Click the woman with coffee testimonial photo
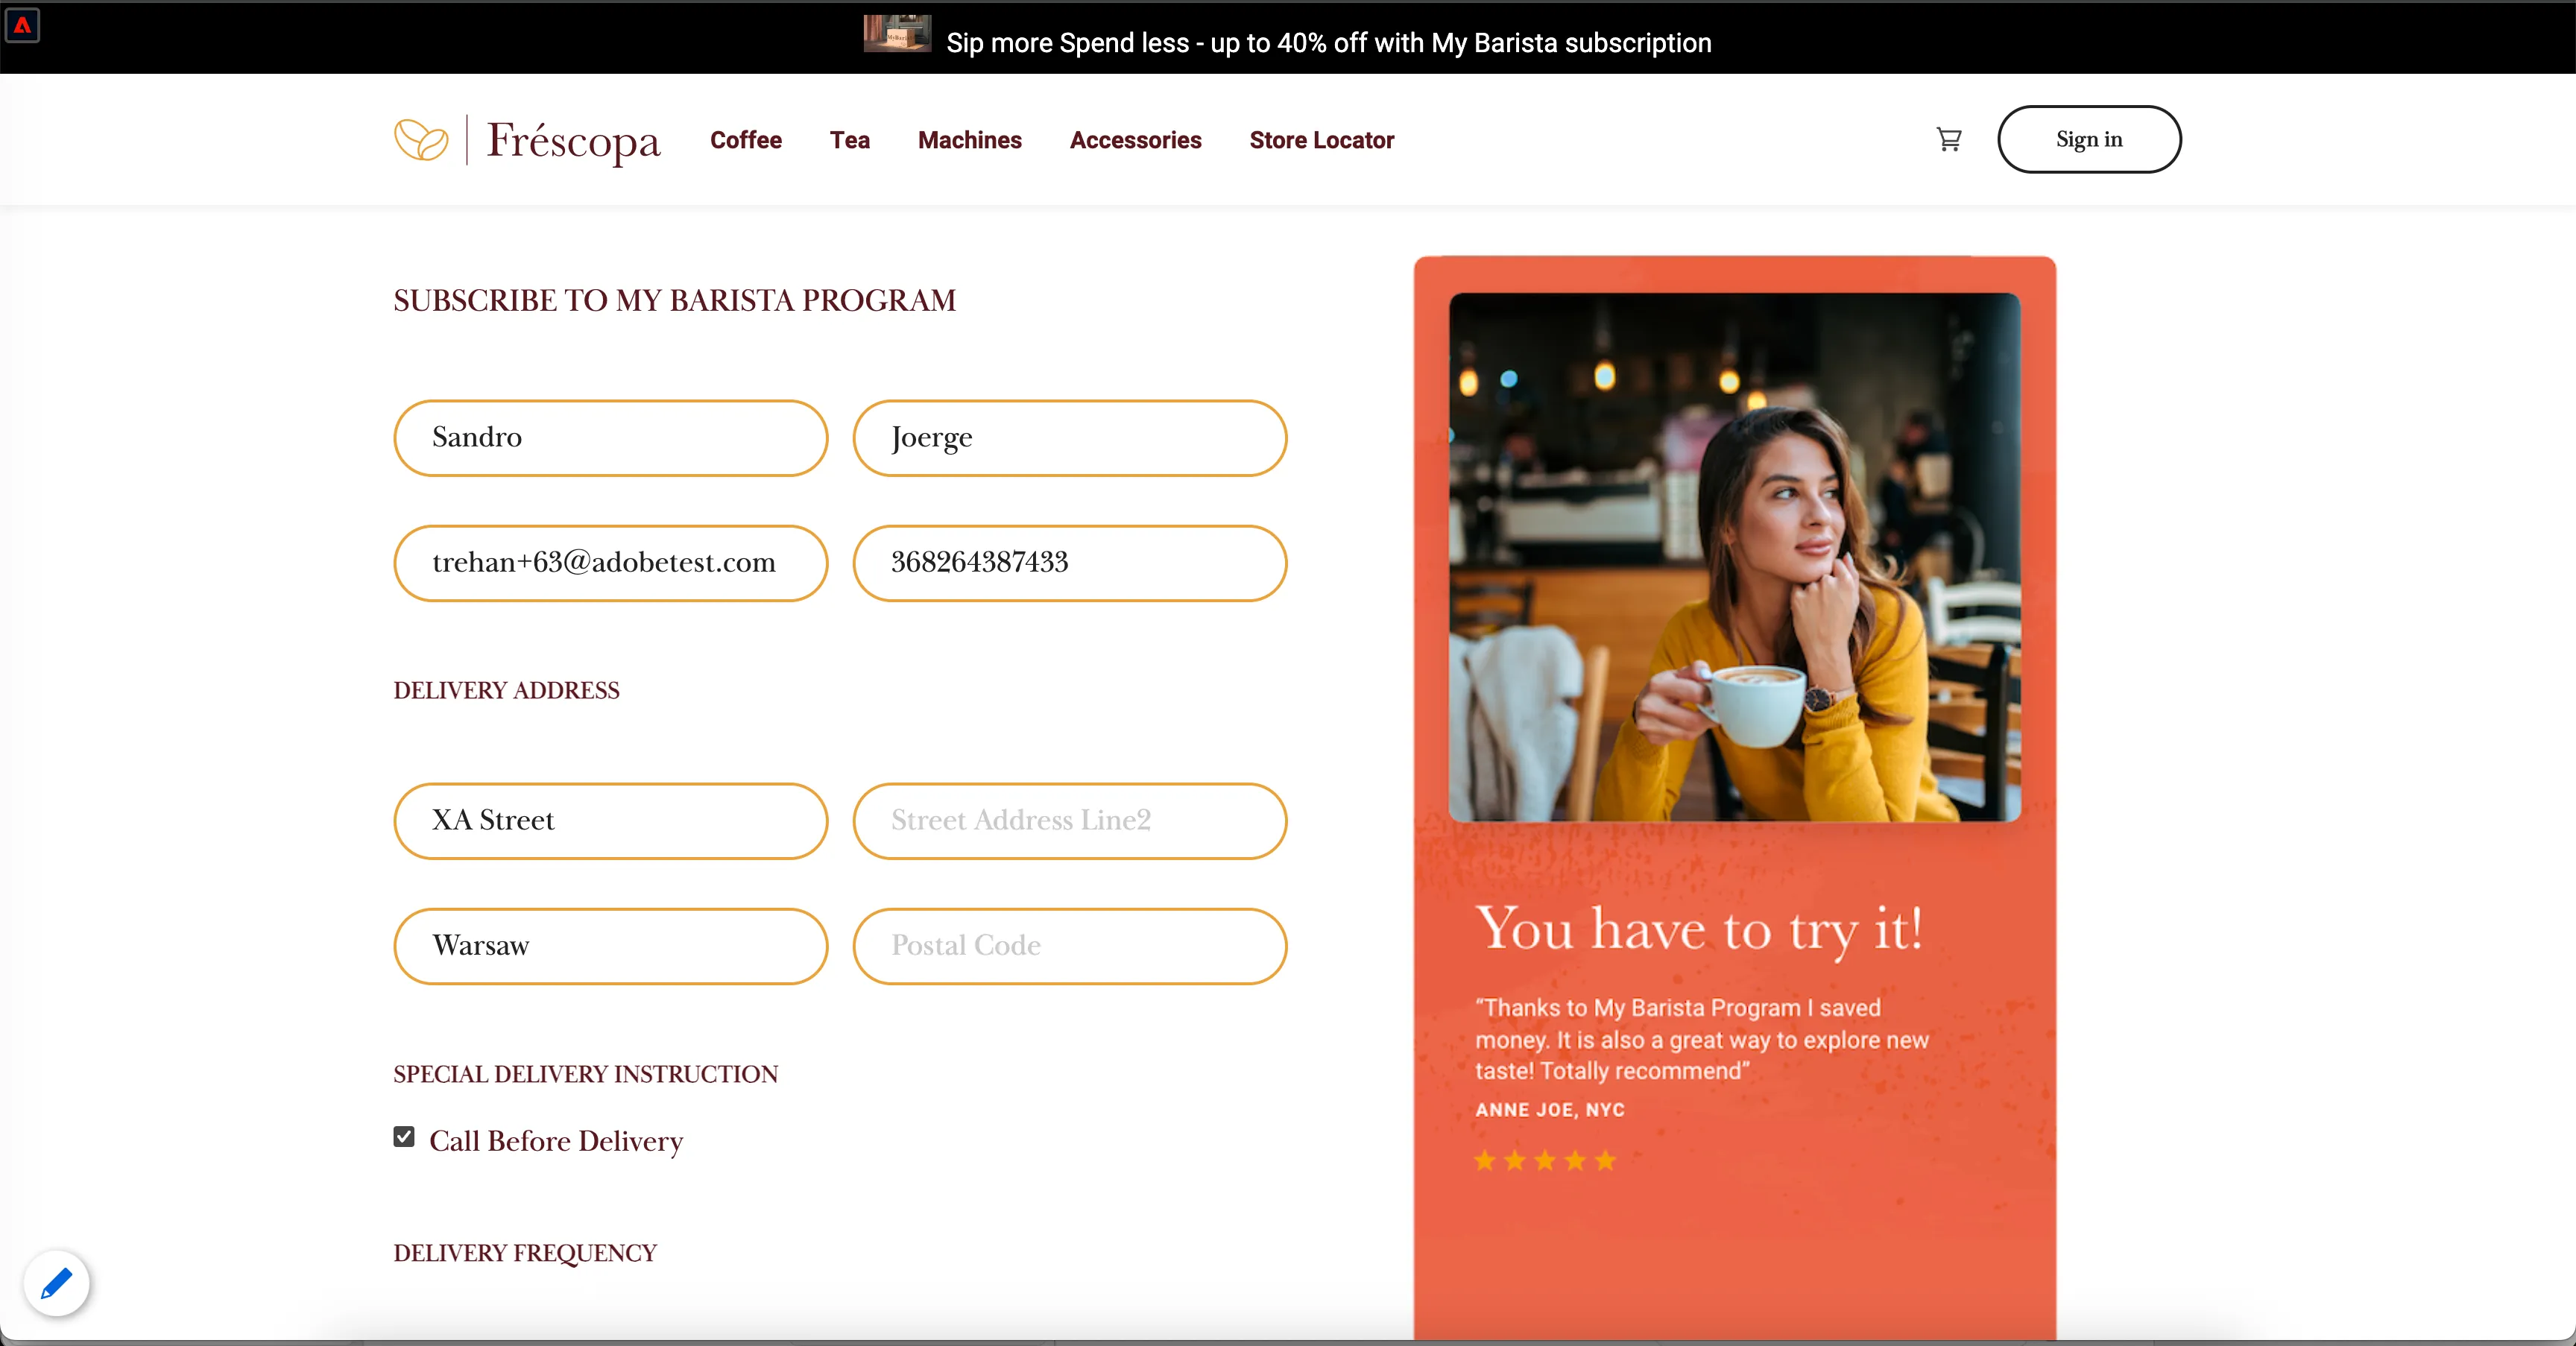2576x1346 pixels. pos(1735,557)
